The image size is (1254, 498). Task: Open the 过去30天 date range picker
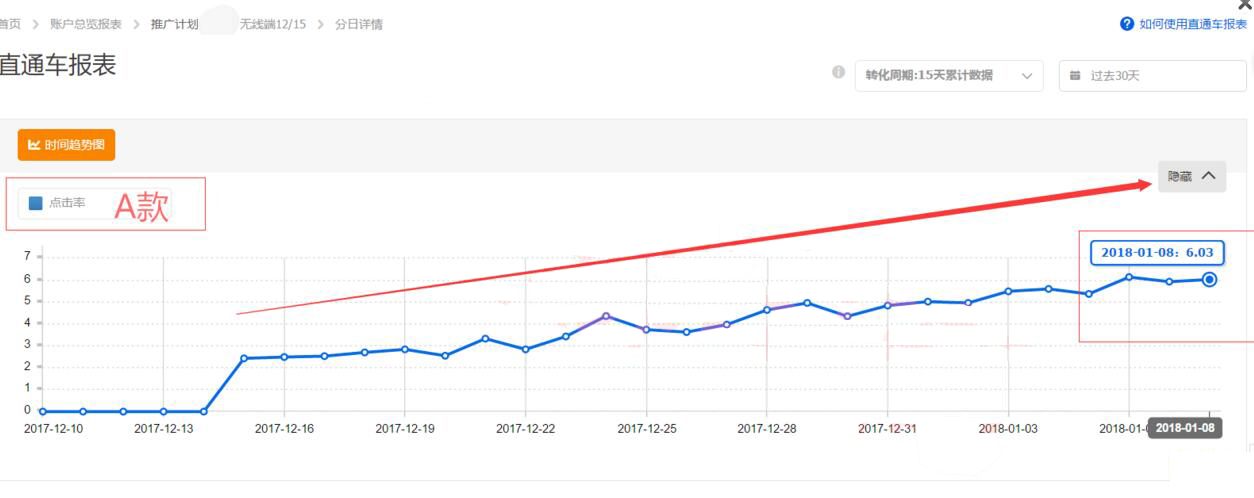[x=1152, y=76]
